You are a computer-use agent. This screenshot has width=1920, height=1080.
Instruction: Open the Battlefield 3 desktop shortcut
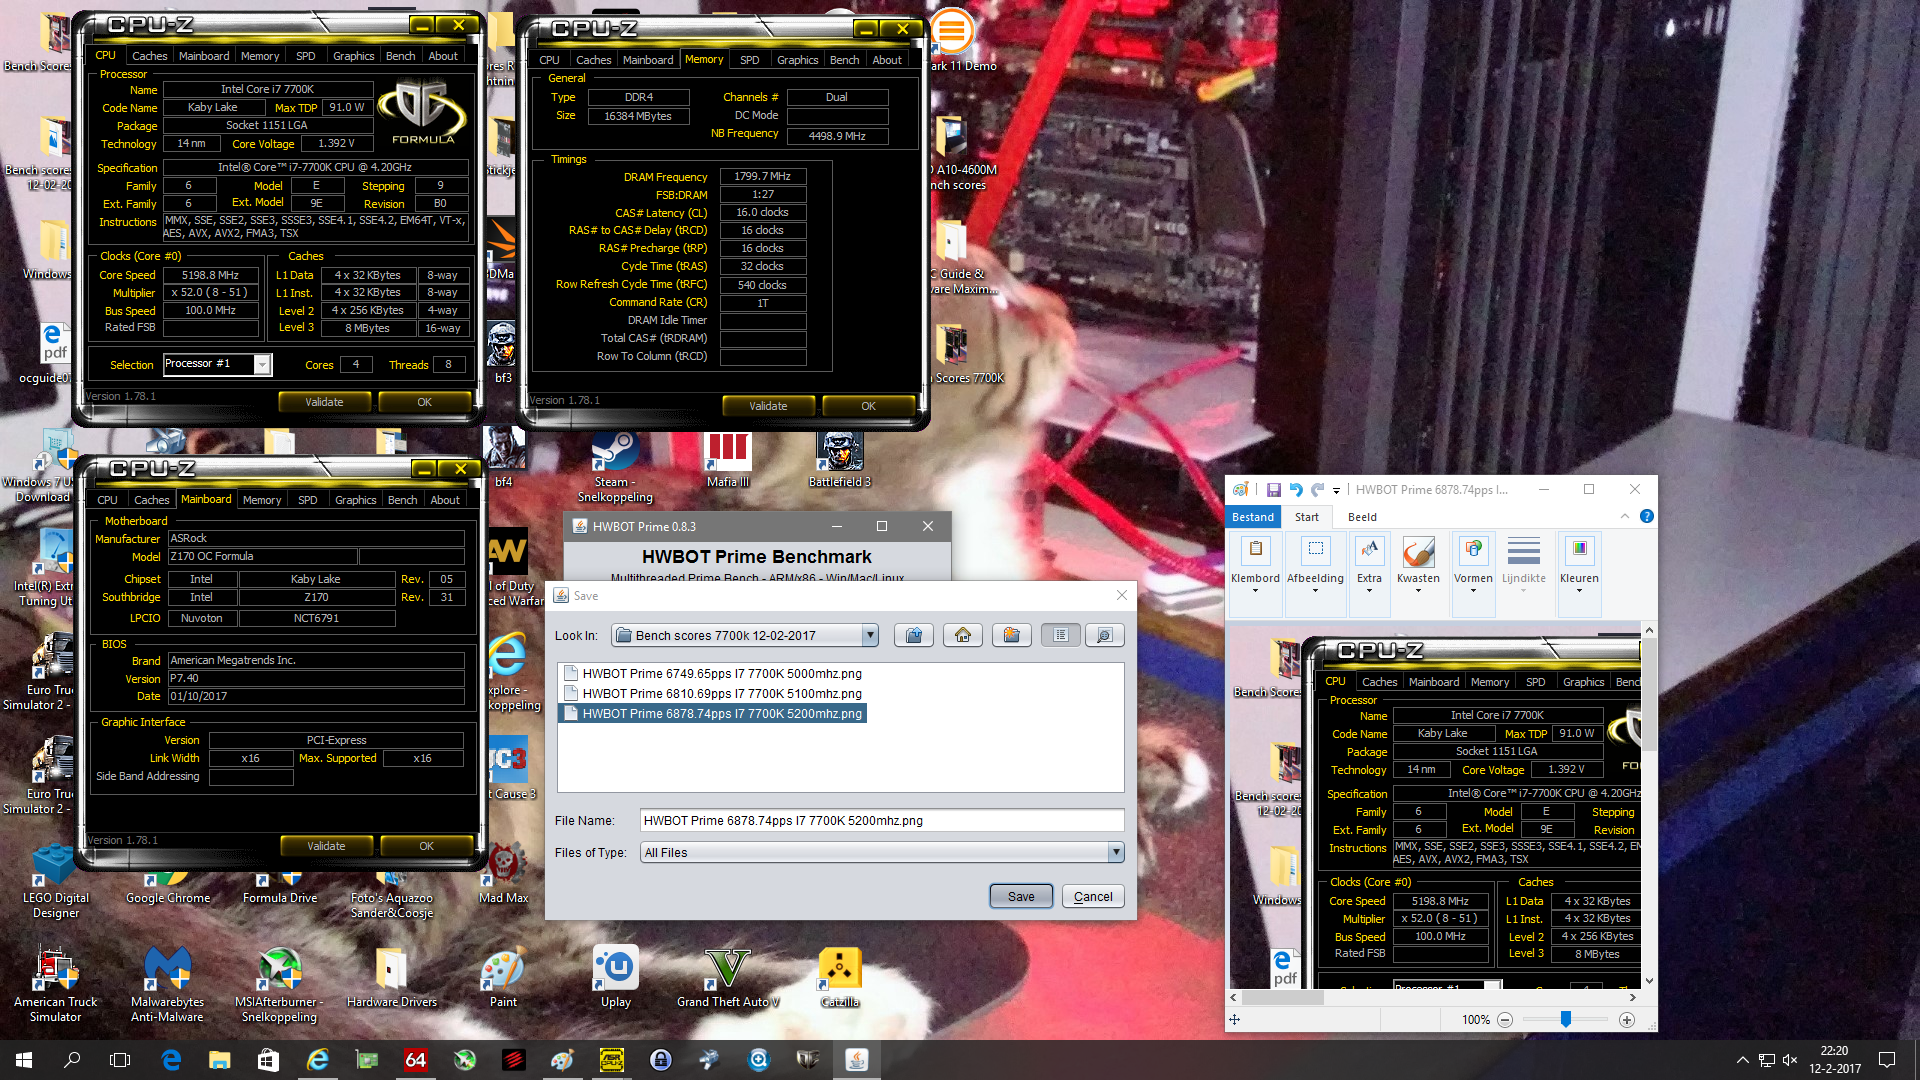tap(840, 460)
